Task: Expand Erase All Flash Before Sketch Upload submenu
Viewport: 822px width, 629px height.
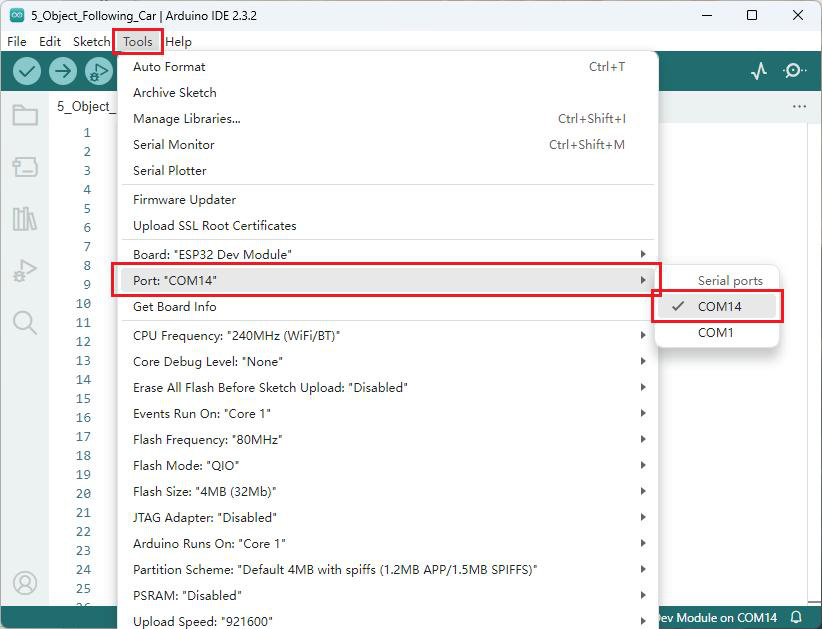Action: tap(387, 387)
